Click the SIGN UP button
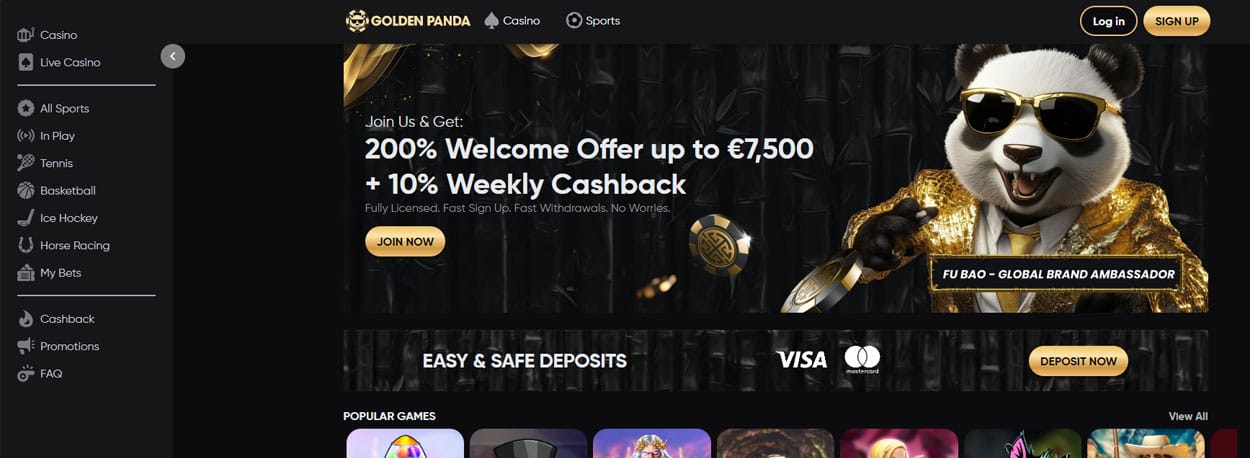Image resolution: width=1250 pixels, height=458 pixels. pos(1177,21)
